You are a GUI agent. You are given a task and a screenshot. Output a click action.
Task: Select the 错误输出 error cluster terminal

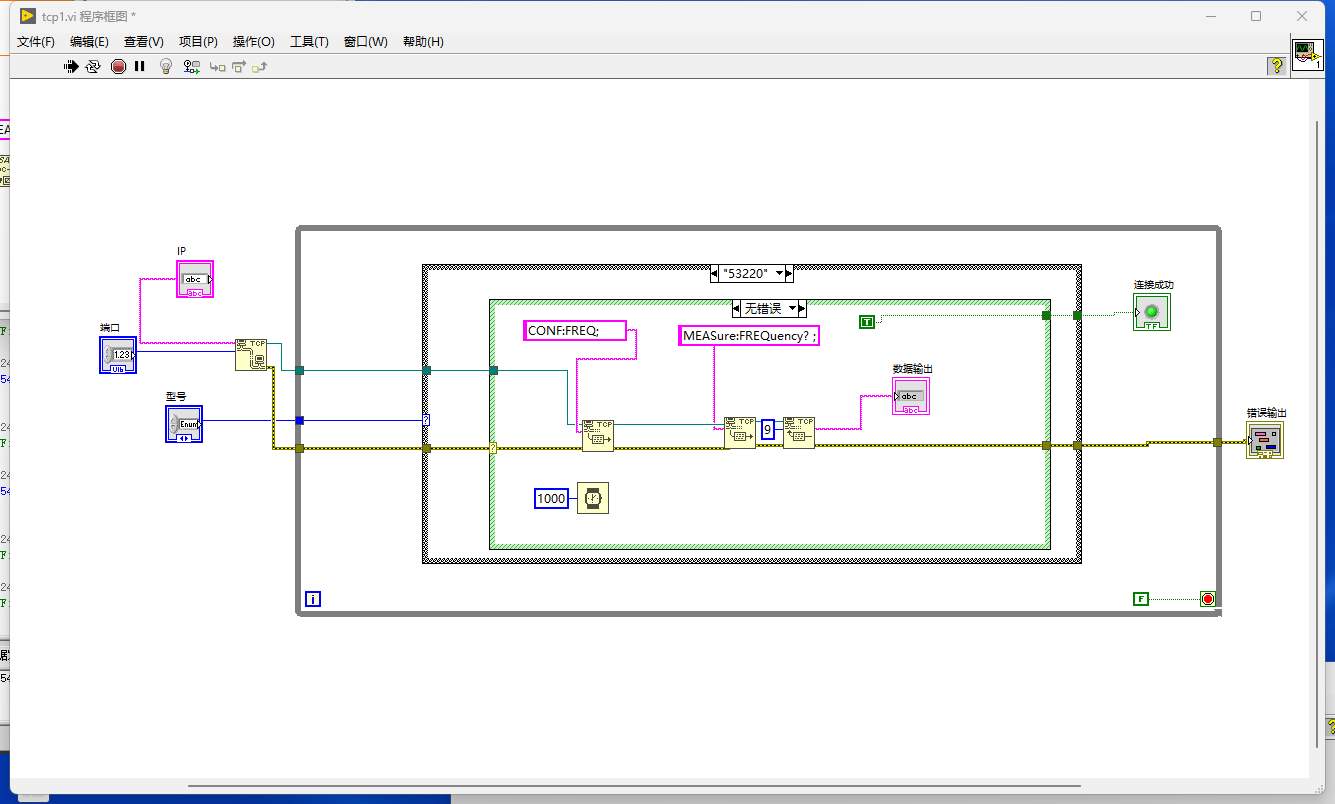tap(1265, 440)
